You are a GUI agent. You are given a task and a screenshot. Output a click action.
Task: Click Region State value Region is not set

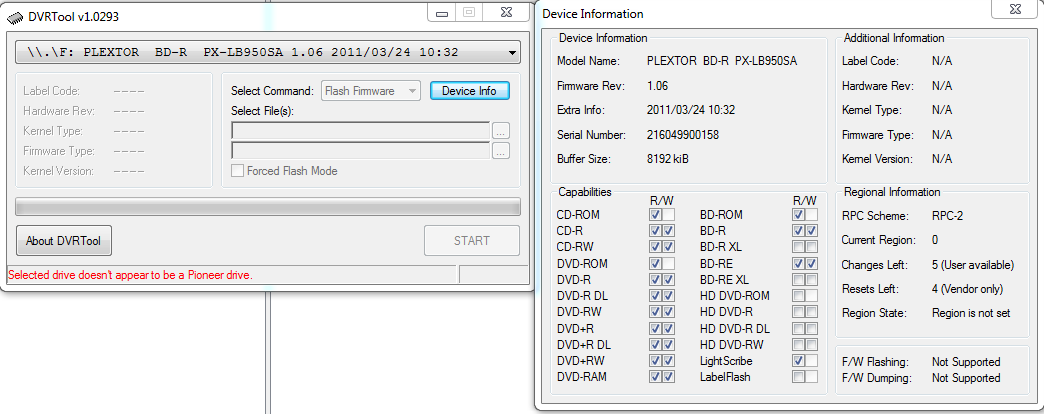tap(971, 313)
